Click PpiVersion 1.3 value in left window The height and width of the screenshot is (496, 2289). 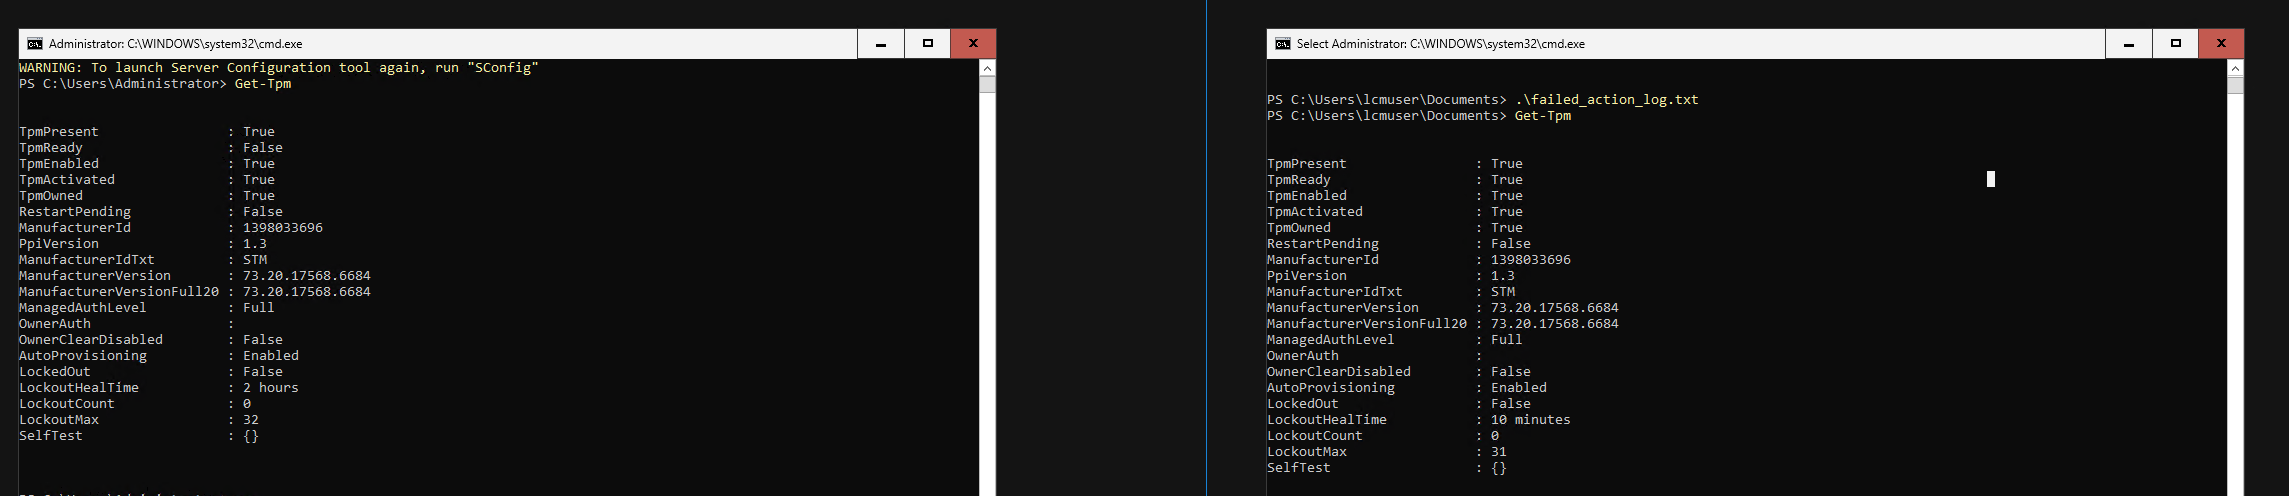click(255, 244)
